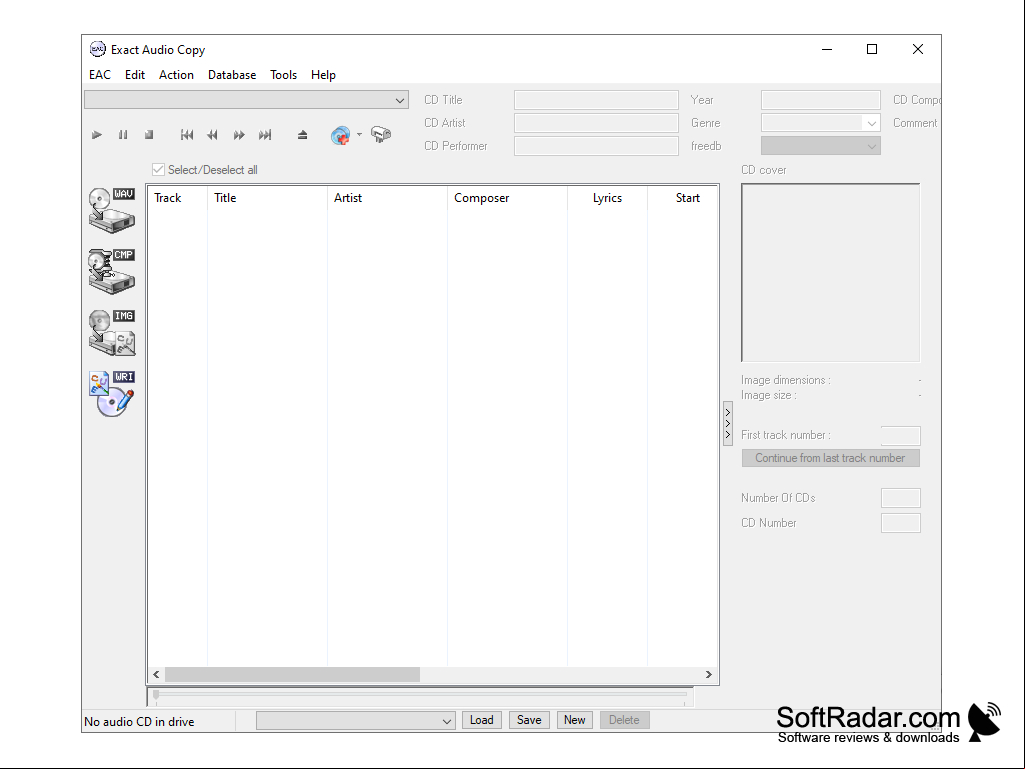Viewport: 1025px width, 769px height.
Task: Click scrollbar left arrow
Action: coord(156,674)
